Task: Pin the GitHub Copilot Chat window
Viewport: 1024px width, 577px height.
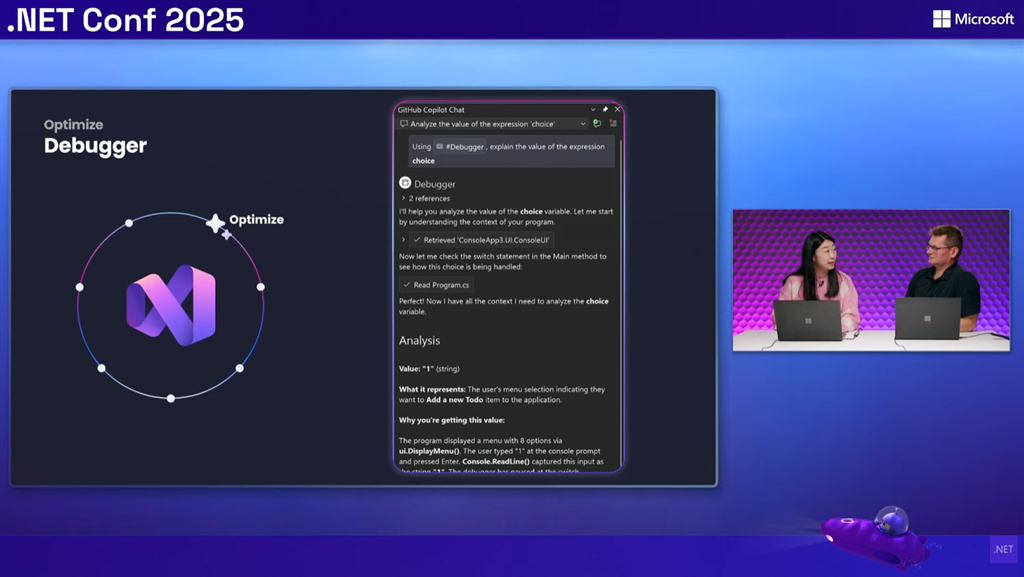Action: coord(605,109)
